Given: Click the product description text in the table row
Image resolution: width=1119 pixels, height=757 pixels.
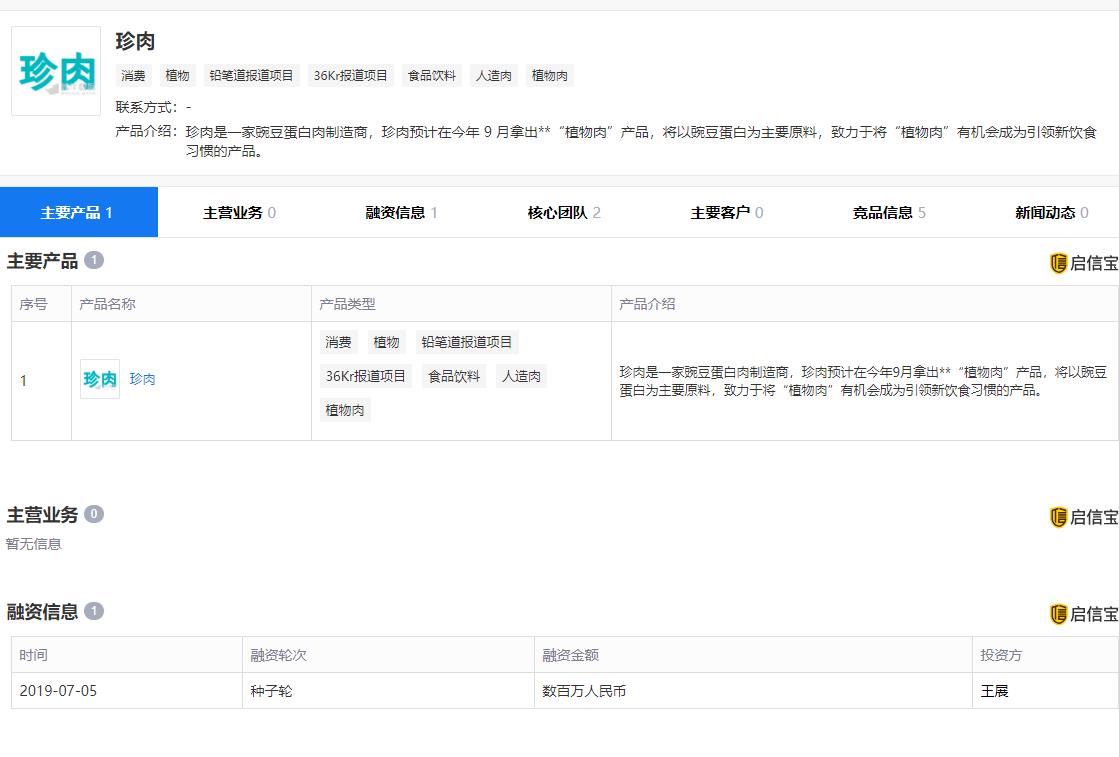Looking at the screenshot, I should coord(864,381).
